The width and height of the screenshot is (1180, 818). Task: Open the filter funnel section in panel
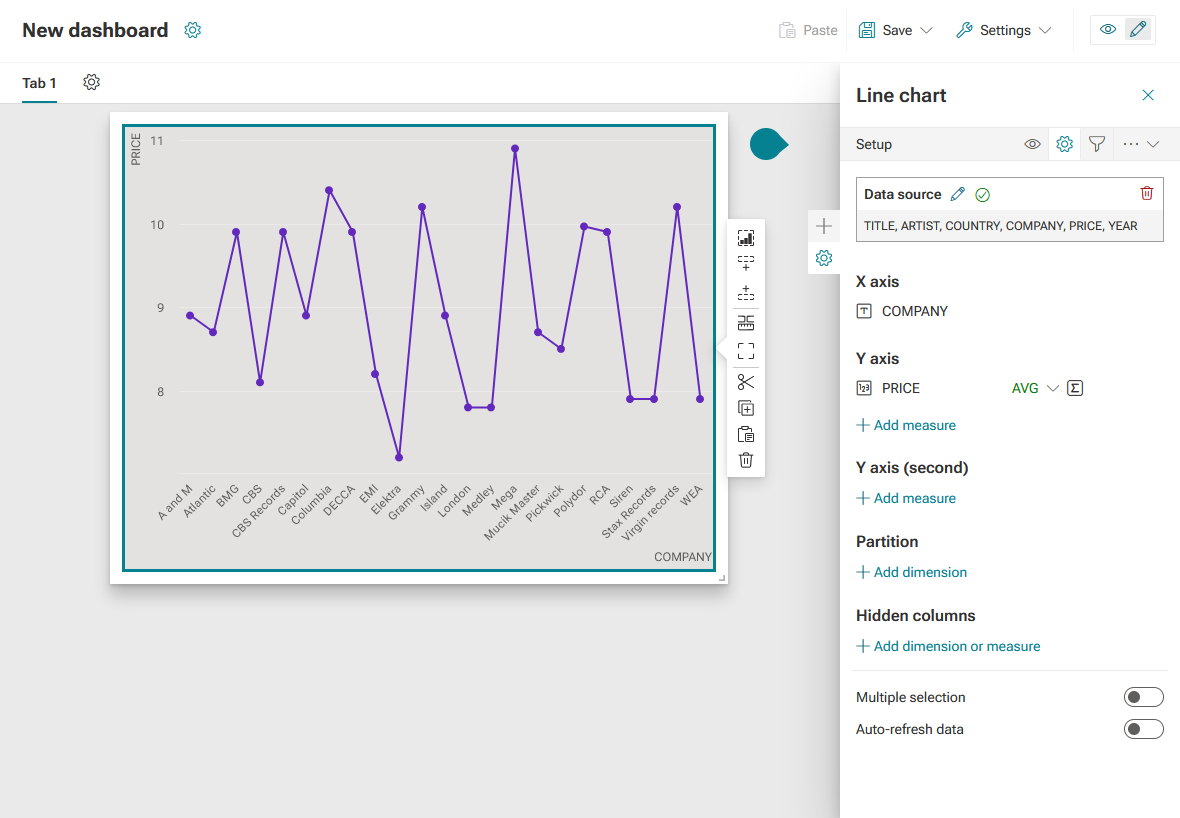pos(1096,144)
